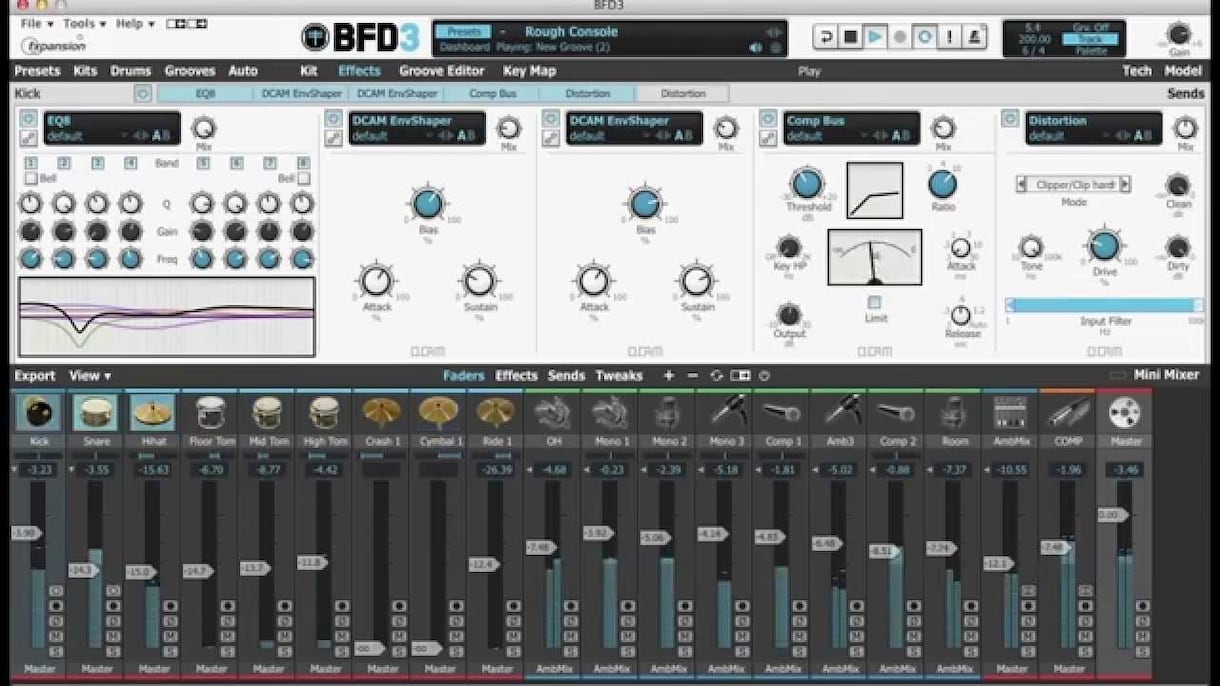Switch mixer to Tweaks view

[619, 376]
